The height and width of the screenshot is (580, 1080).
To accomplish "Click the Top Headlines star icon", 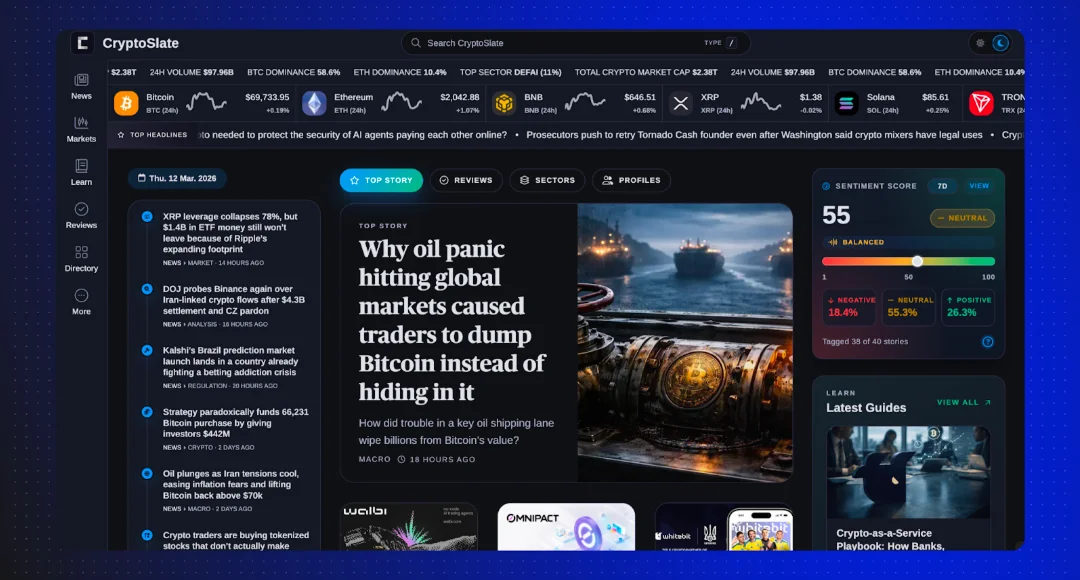I will (x=121, y=135).
